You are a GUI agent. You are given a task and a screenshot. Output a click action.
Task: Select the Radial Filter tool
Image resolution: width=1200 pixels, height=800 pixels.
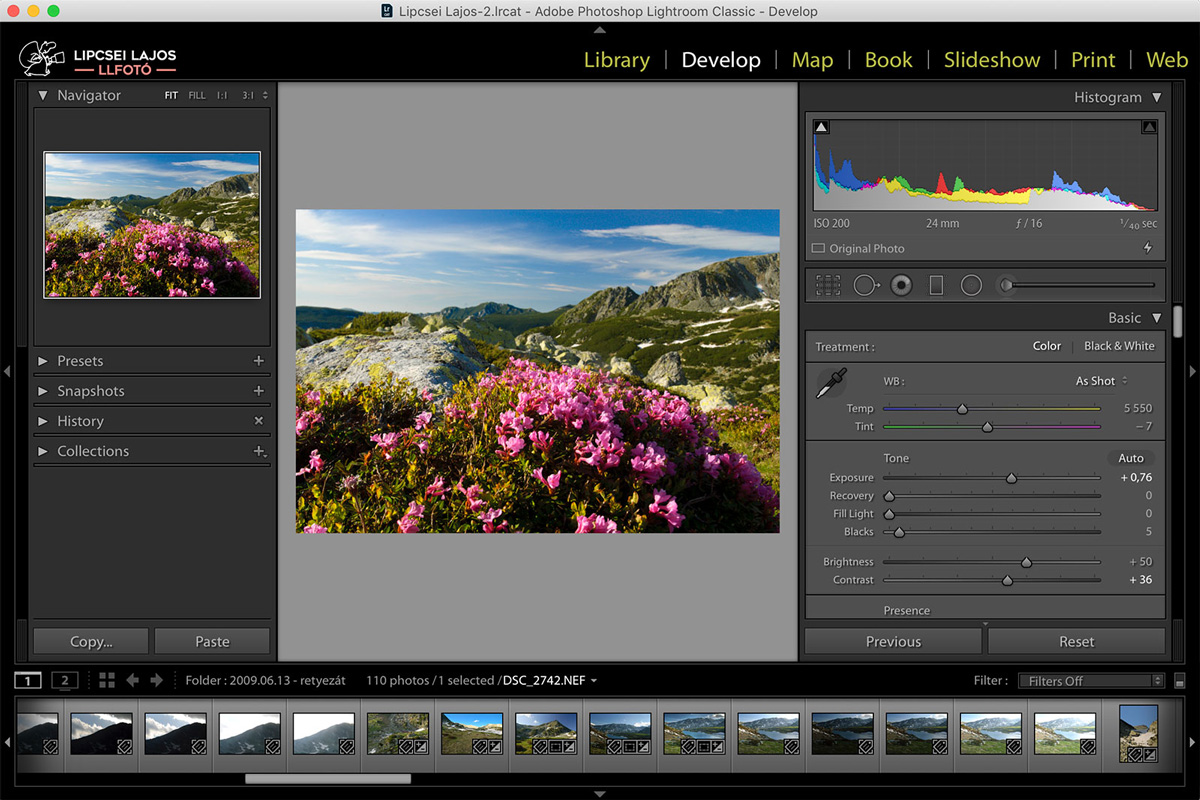tap(971, 285)
